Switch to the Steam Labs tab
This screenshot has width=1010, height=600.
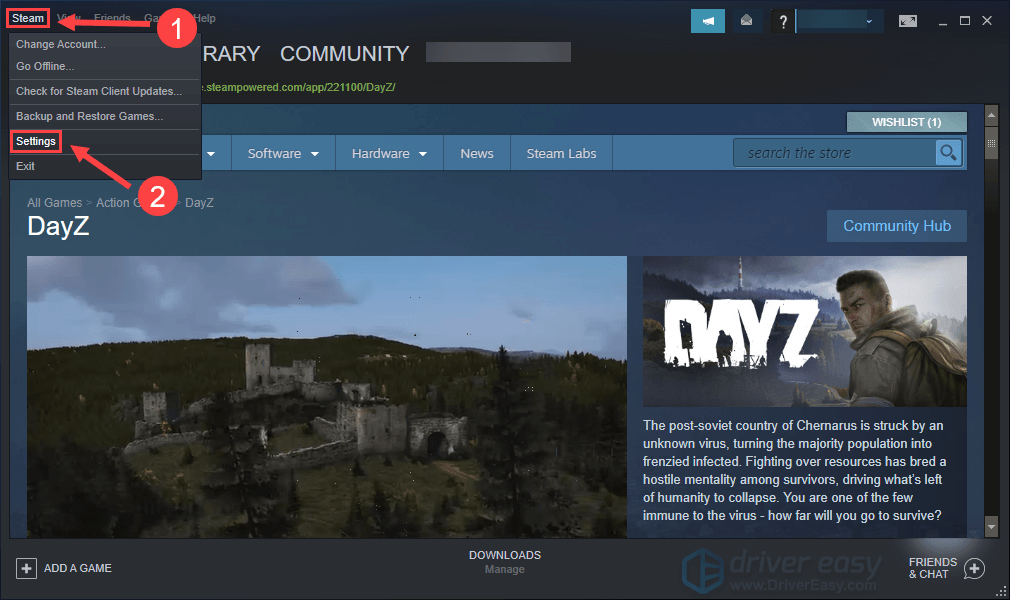click(x=560, y=153)
